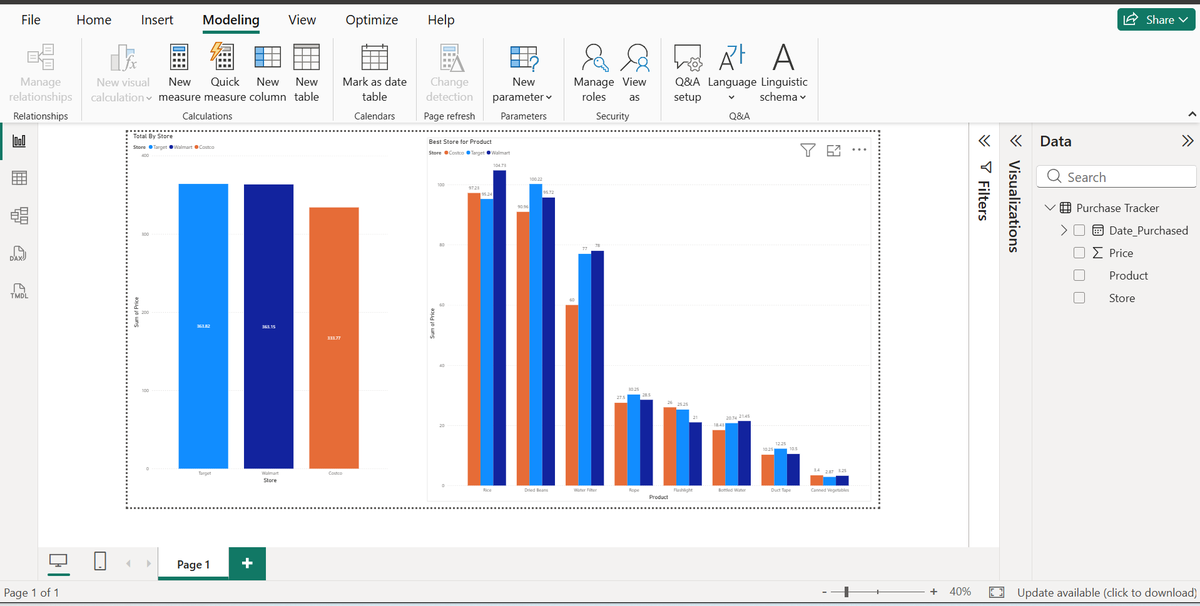Viewport: 1200px width, 606px height.
Task: Select the Modeling ribbon tab
Action: (x=231, y=19)
